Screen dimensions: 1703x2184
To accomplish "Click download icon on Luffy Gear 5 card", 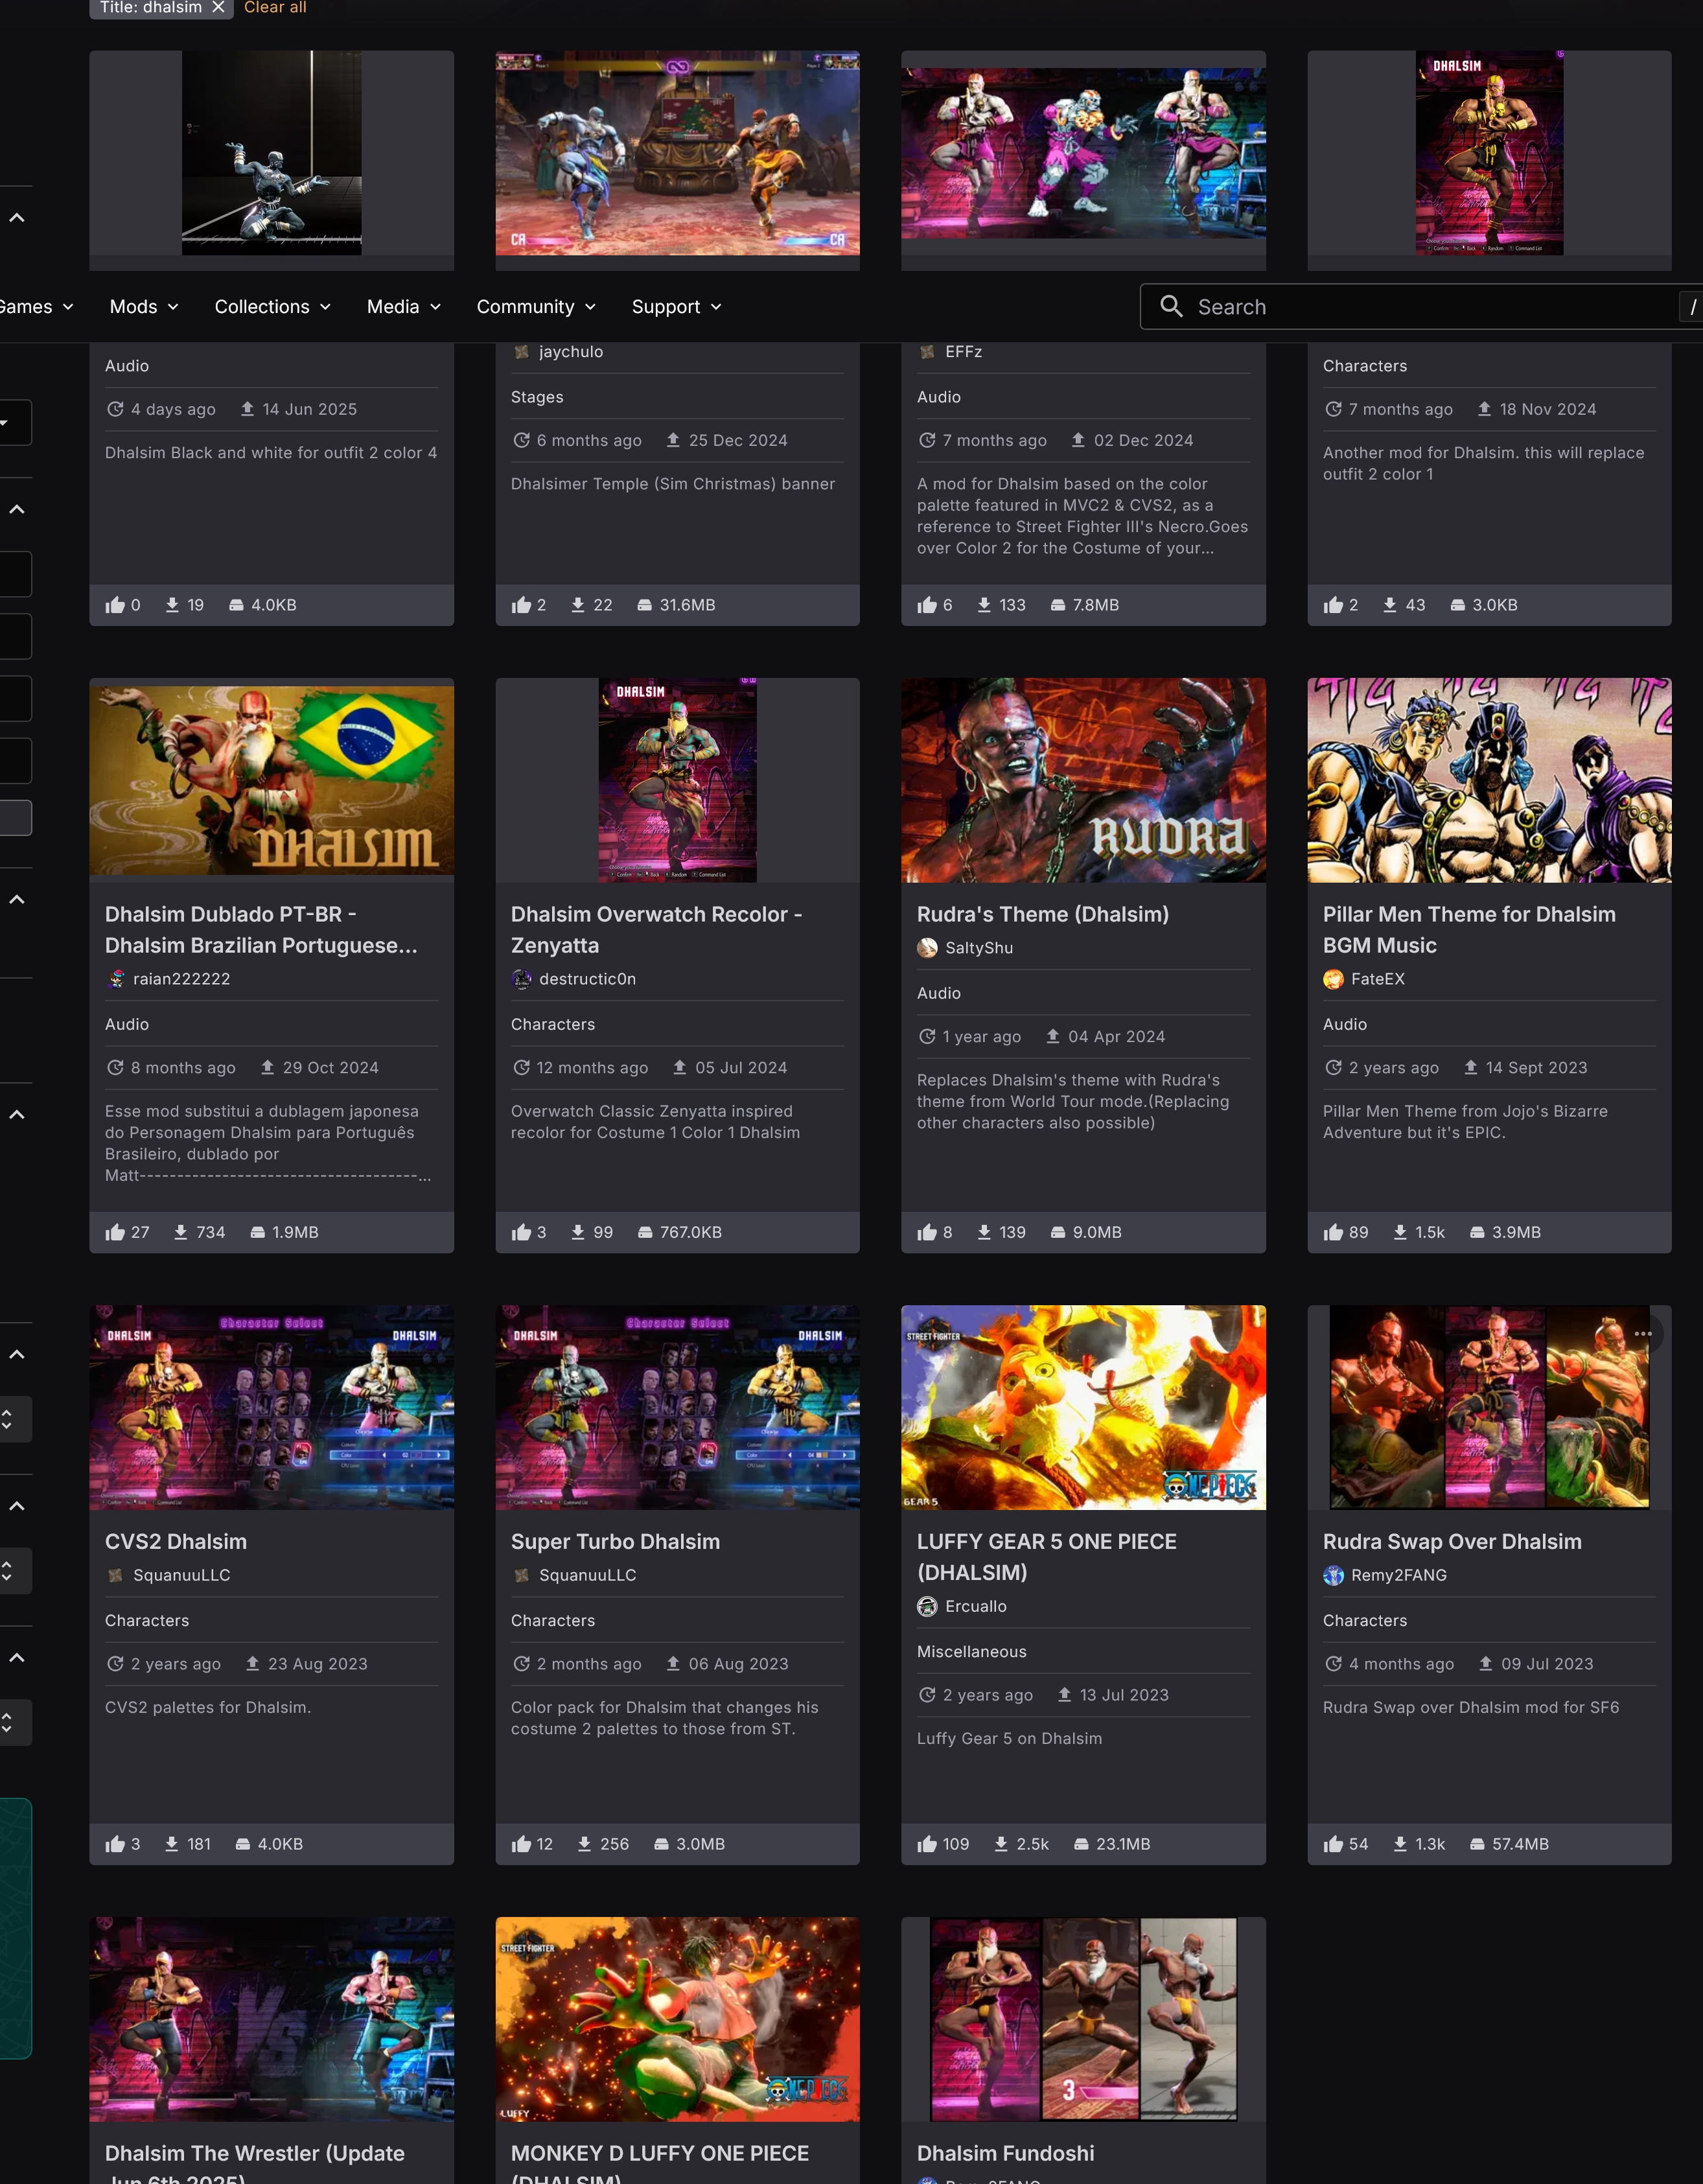I will (1000, 1844).
